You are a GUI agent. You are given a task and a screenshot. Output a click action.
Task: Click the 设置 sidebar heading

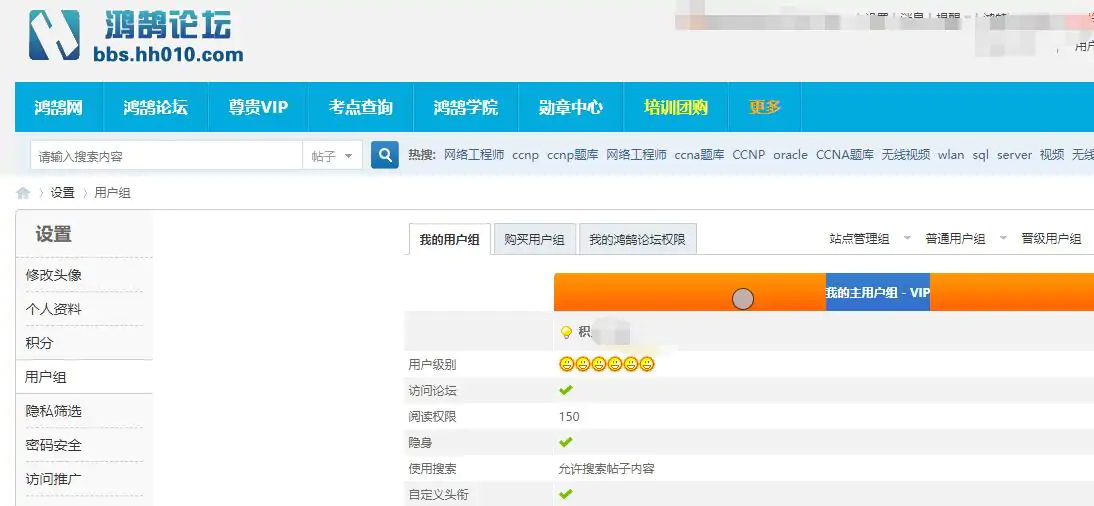tap(54, 234)
